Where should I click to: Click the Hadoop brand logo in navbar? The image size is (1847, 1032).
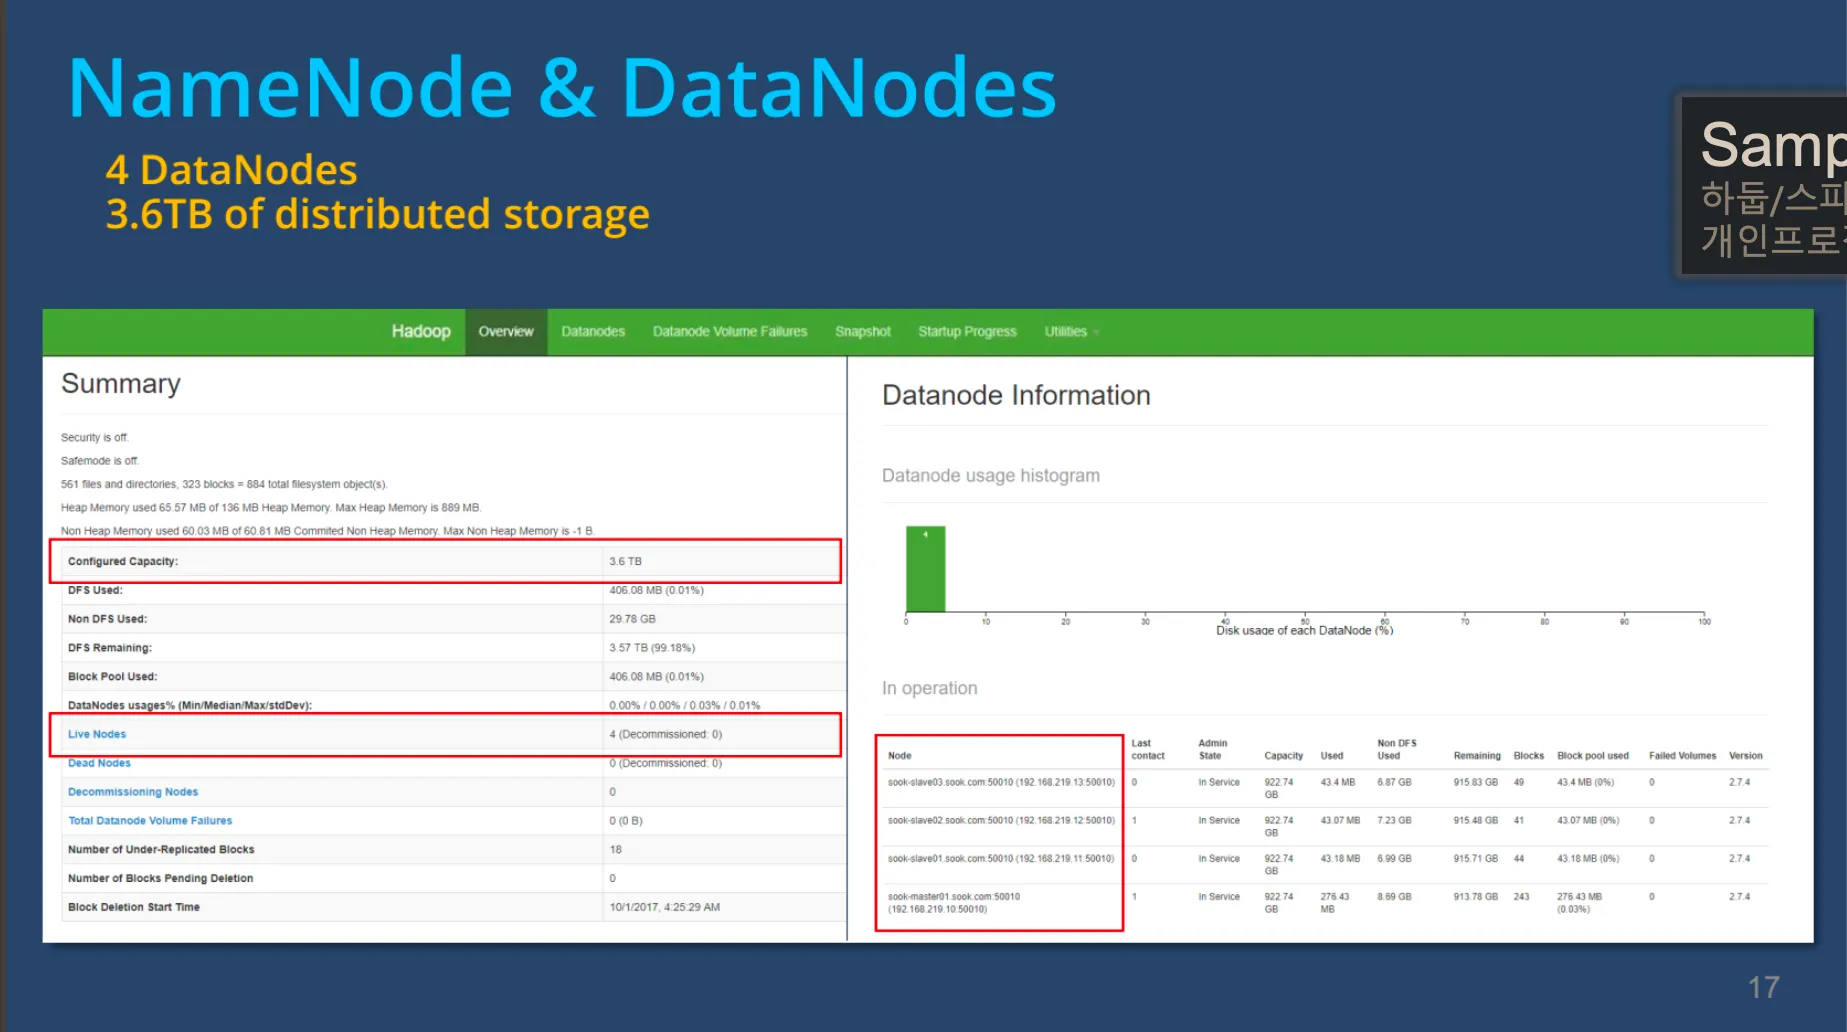click(x=420, y=332)
